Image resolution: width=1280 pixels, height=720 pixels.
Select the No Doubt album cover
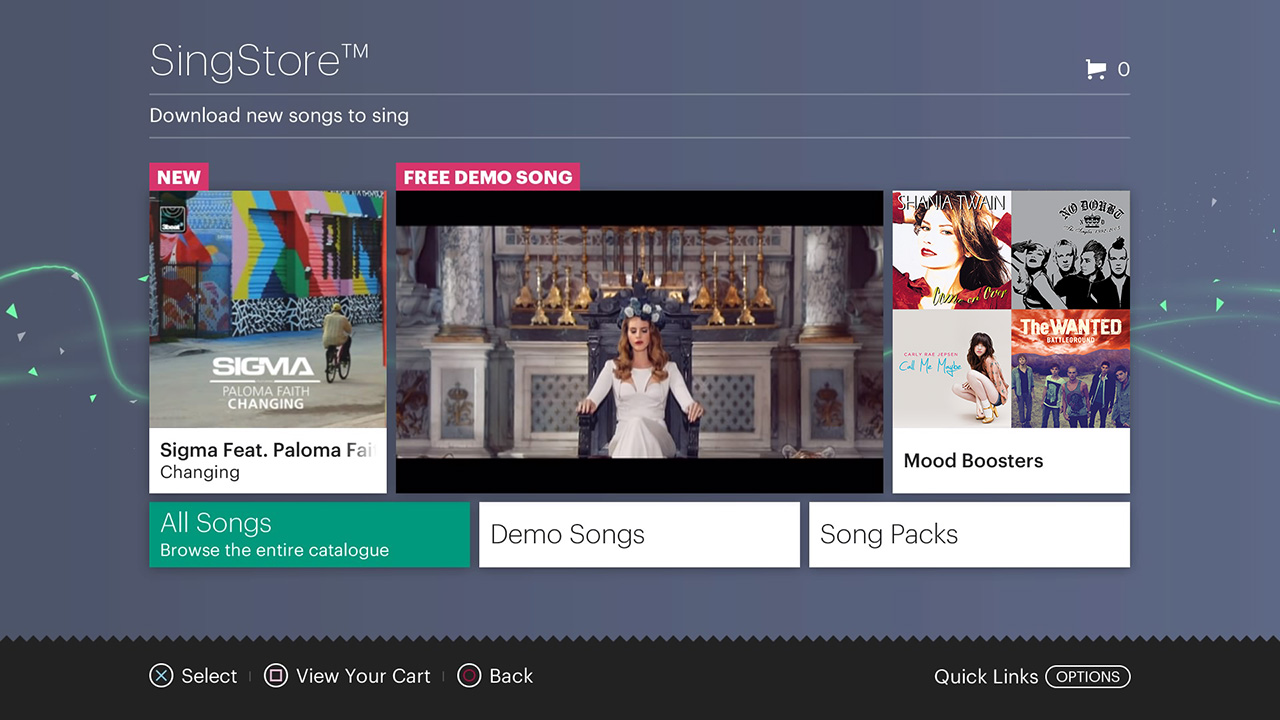[x=1070, y=250]
